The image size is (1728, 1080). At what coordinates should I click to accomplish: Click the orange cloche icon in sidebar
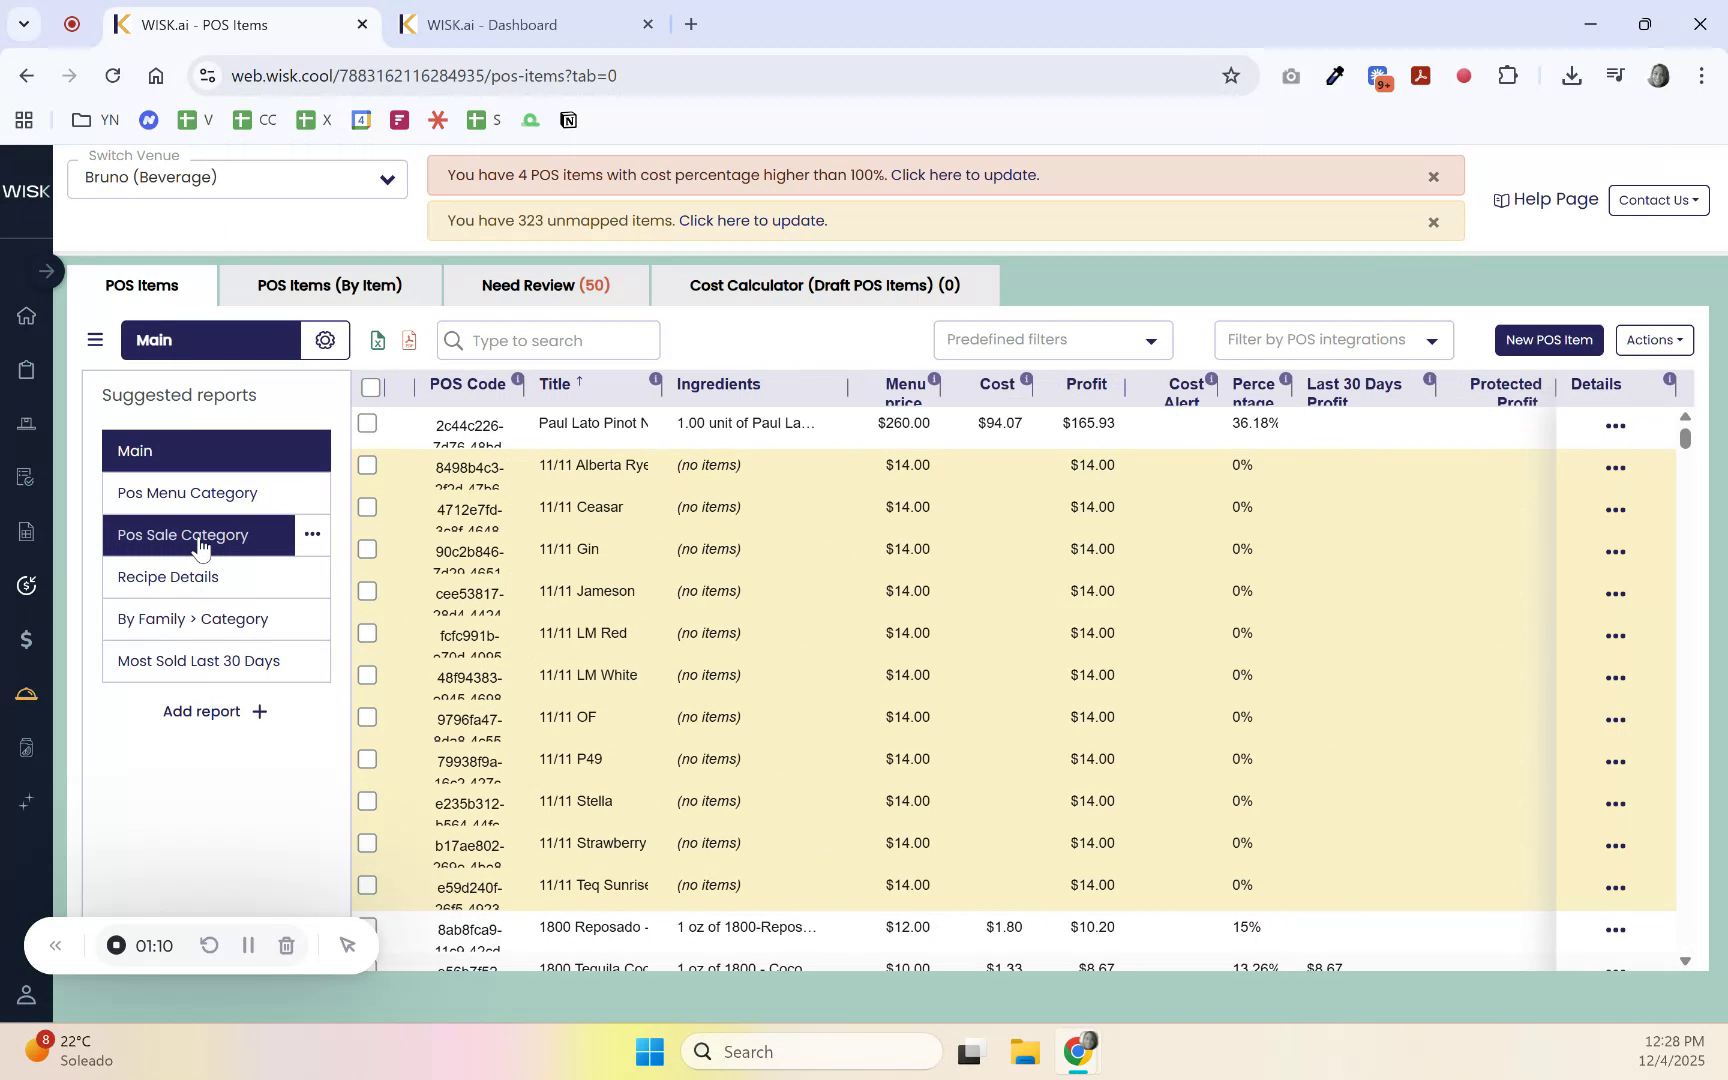pos(26,693)
